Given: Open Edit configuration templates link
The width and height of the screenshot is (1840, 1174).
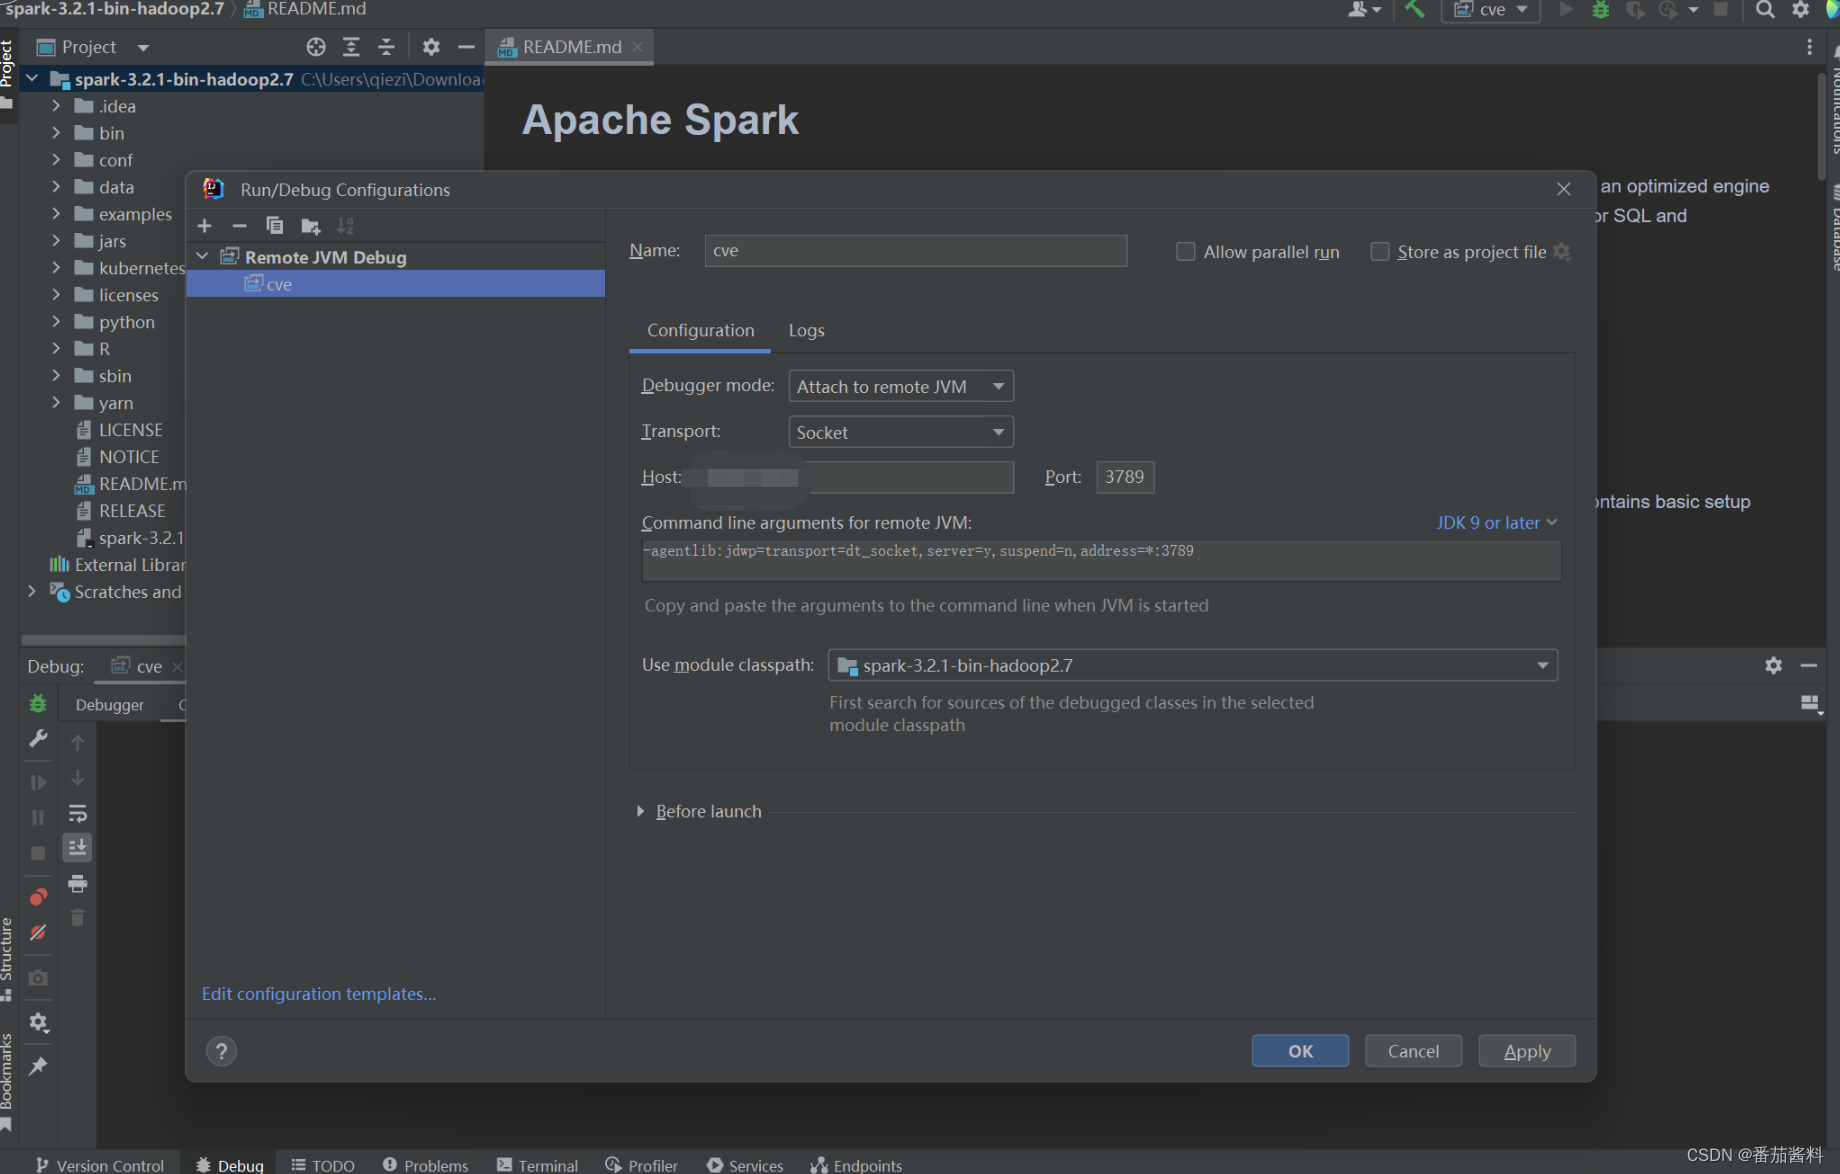Looking at the screenshot, I should 319,994.
